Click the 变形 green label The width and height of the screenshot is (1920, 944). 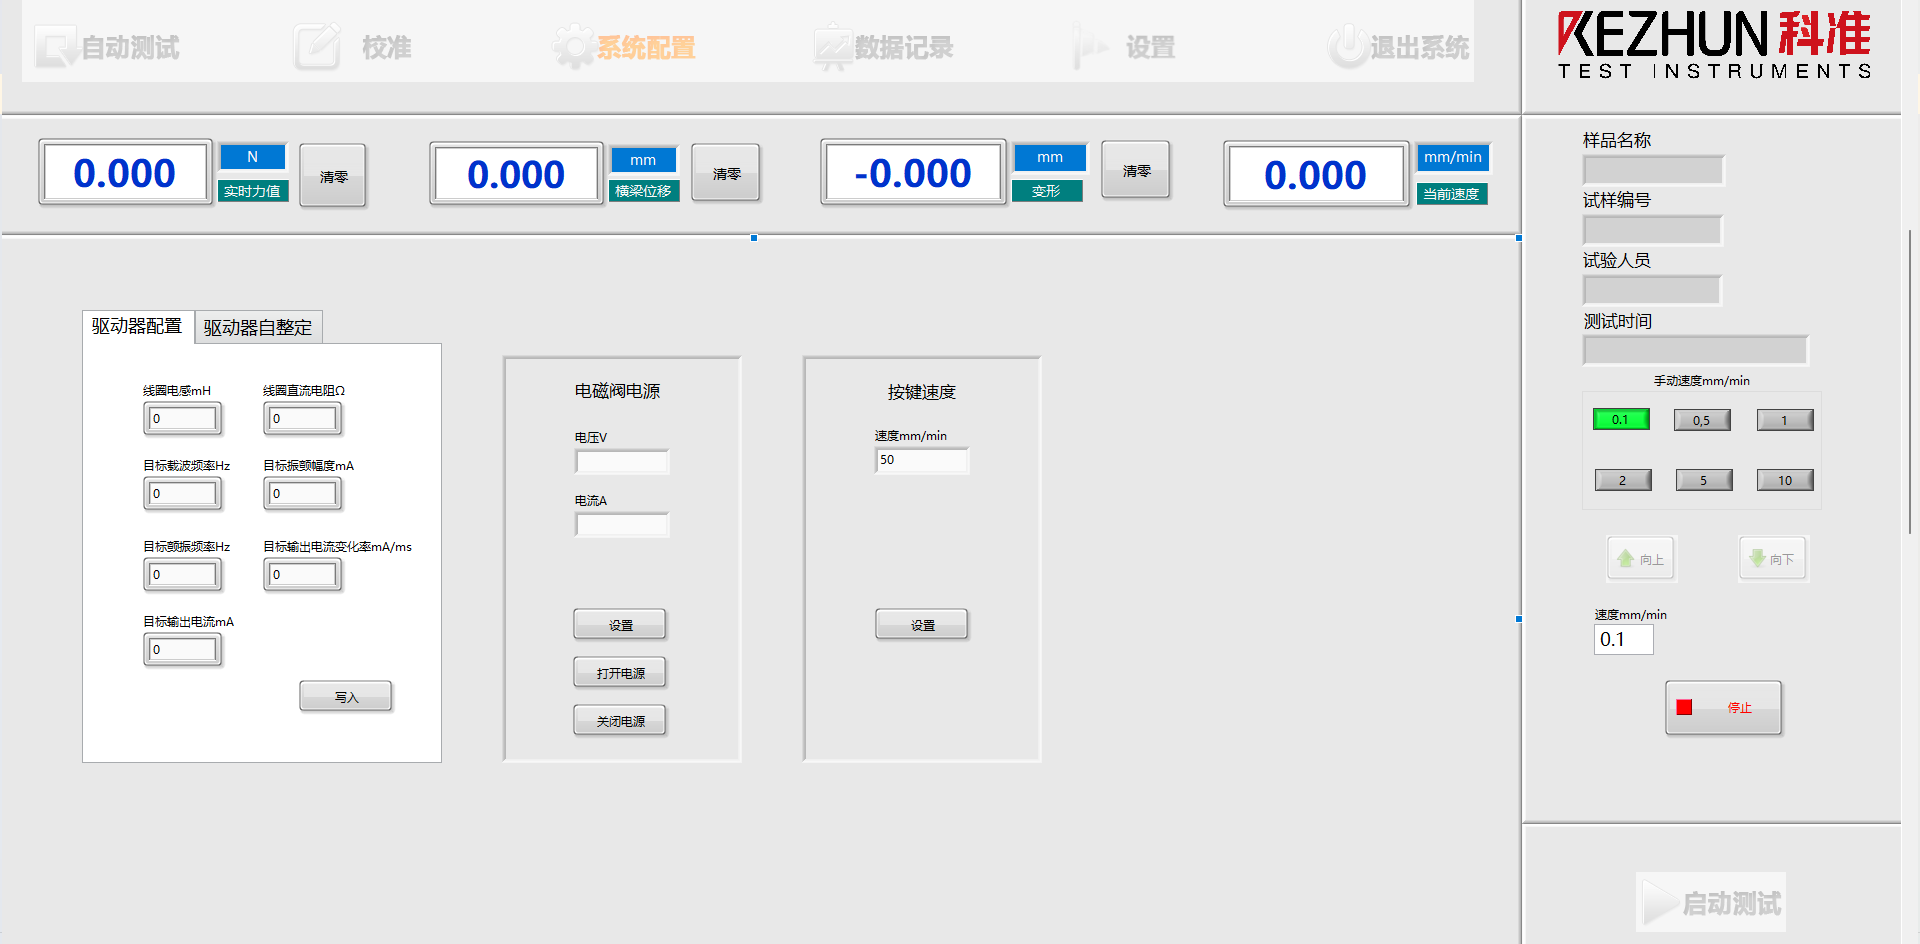(x=1047, y=191)
